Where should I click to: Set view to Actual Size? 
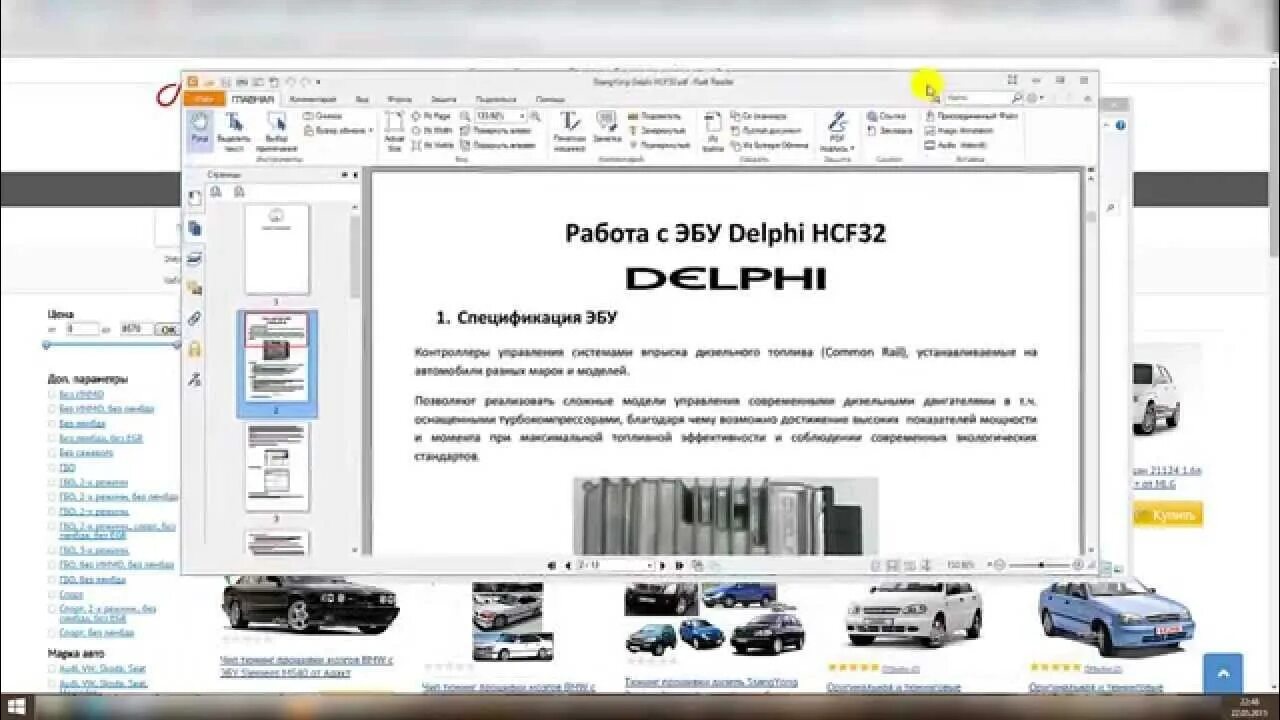point(394,131)
